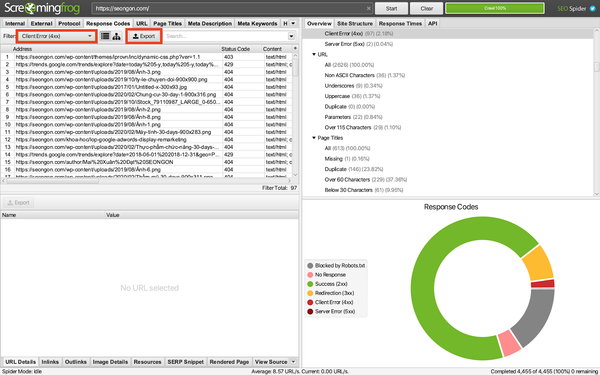Open the Client Error (4xx) filter dropdown
The height and width of the screenshot is (375, 600).
[57, 36]
